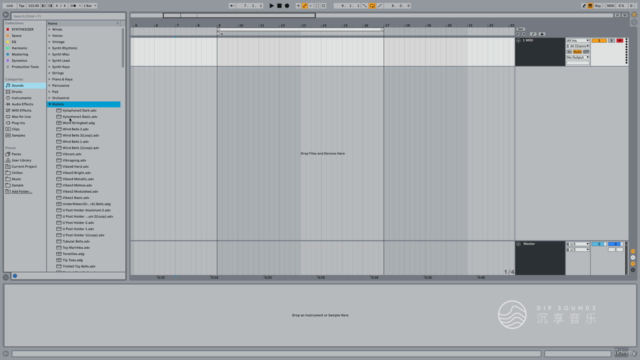Expand the Voices folder
The width and height of the screenshot is (640, 360).
tap(49, 36)
